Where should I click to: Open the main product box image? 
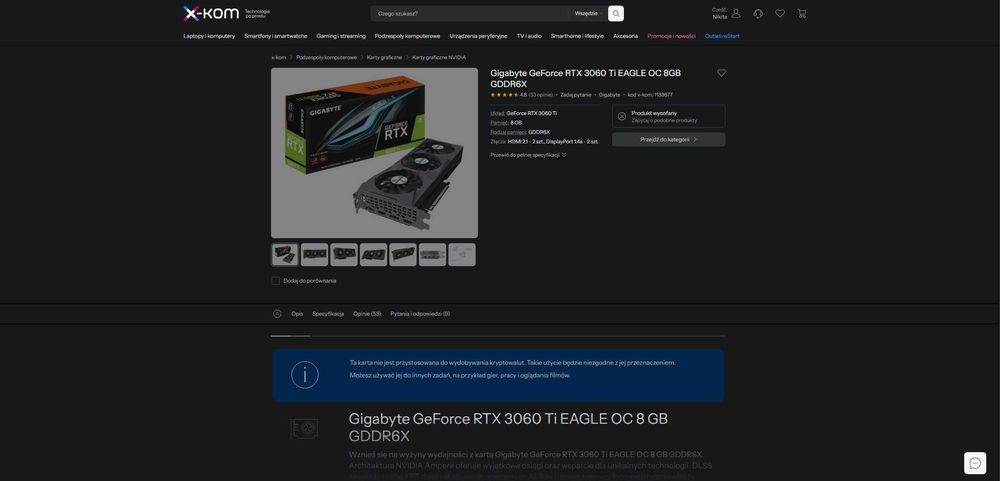tap(374, 153)
